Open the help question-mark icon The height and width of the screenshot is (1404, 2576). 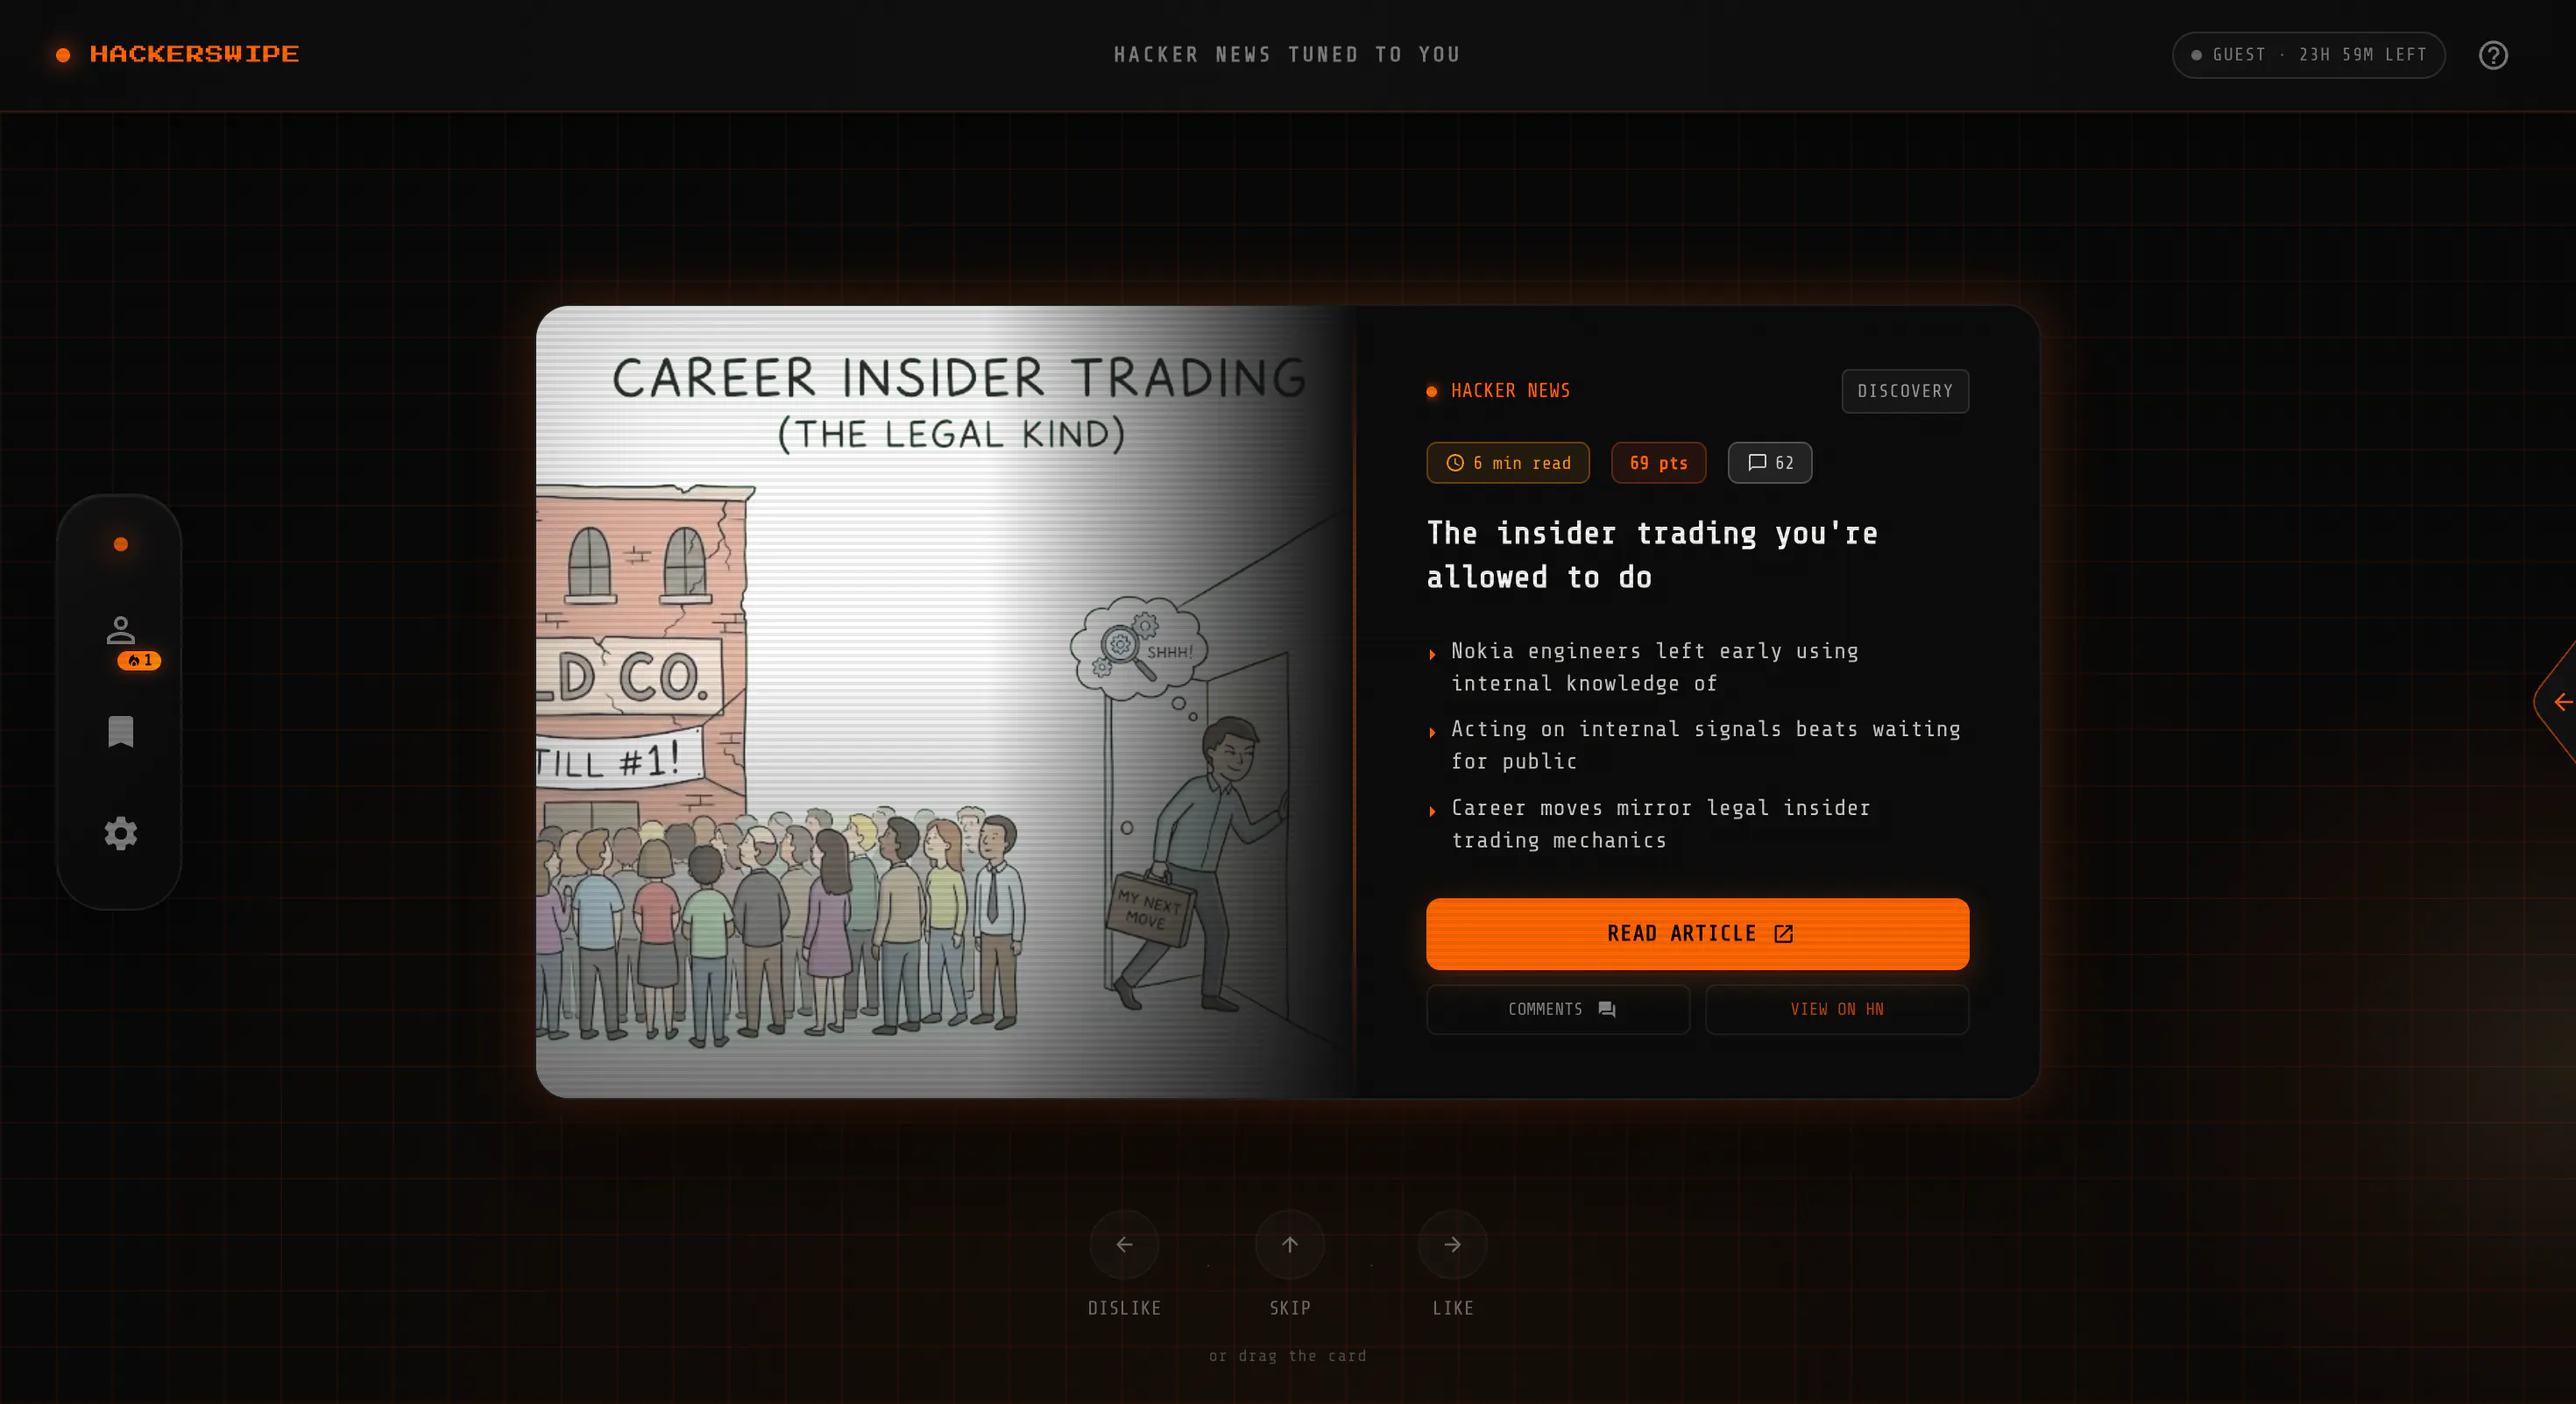pos(2493,55)
